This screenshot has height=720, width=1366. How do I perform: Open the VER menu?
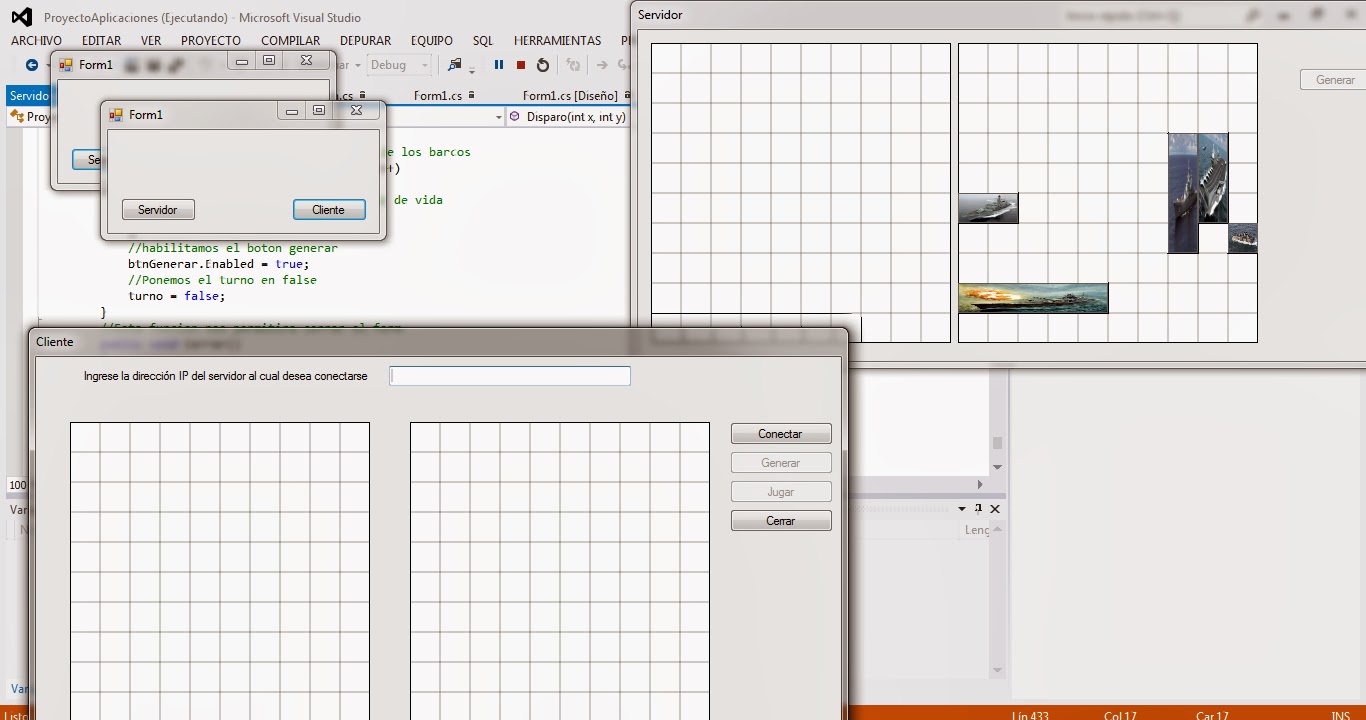pyautogui.click(x=151, y=41)
